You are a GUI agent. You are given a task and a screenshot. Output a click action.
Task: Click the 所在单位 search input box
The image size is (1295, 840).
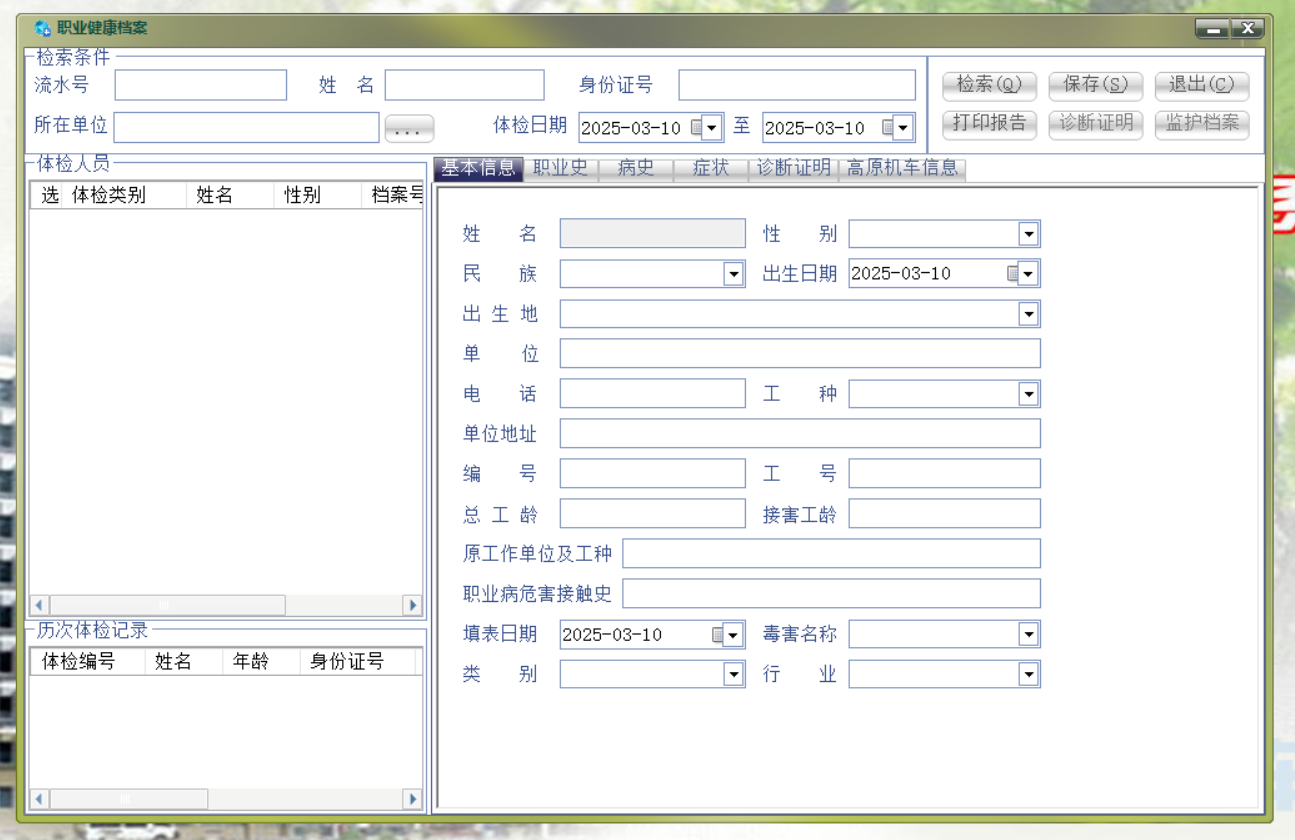point(247,127)
